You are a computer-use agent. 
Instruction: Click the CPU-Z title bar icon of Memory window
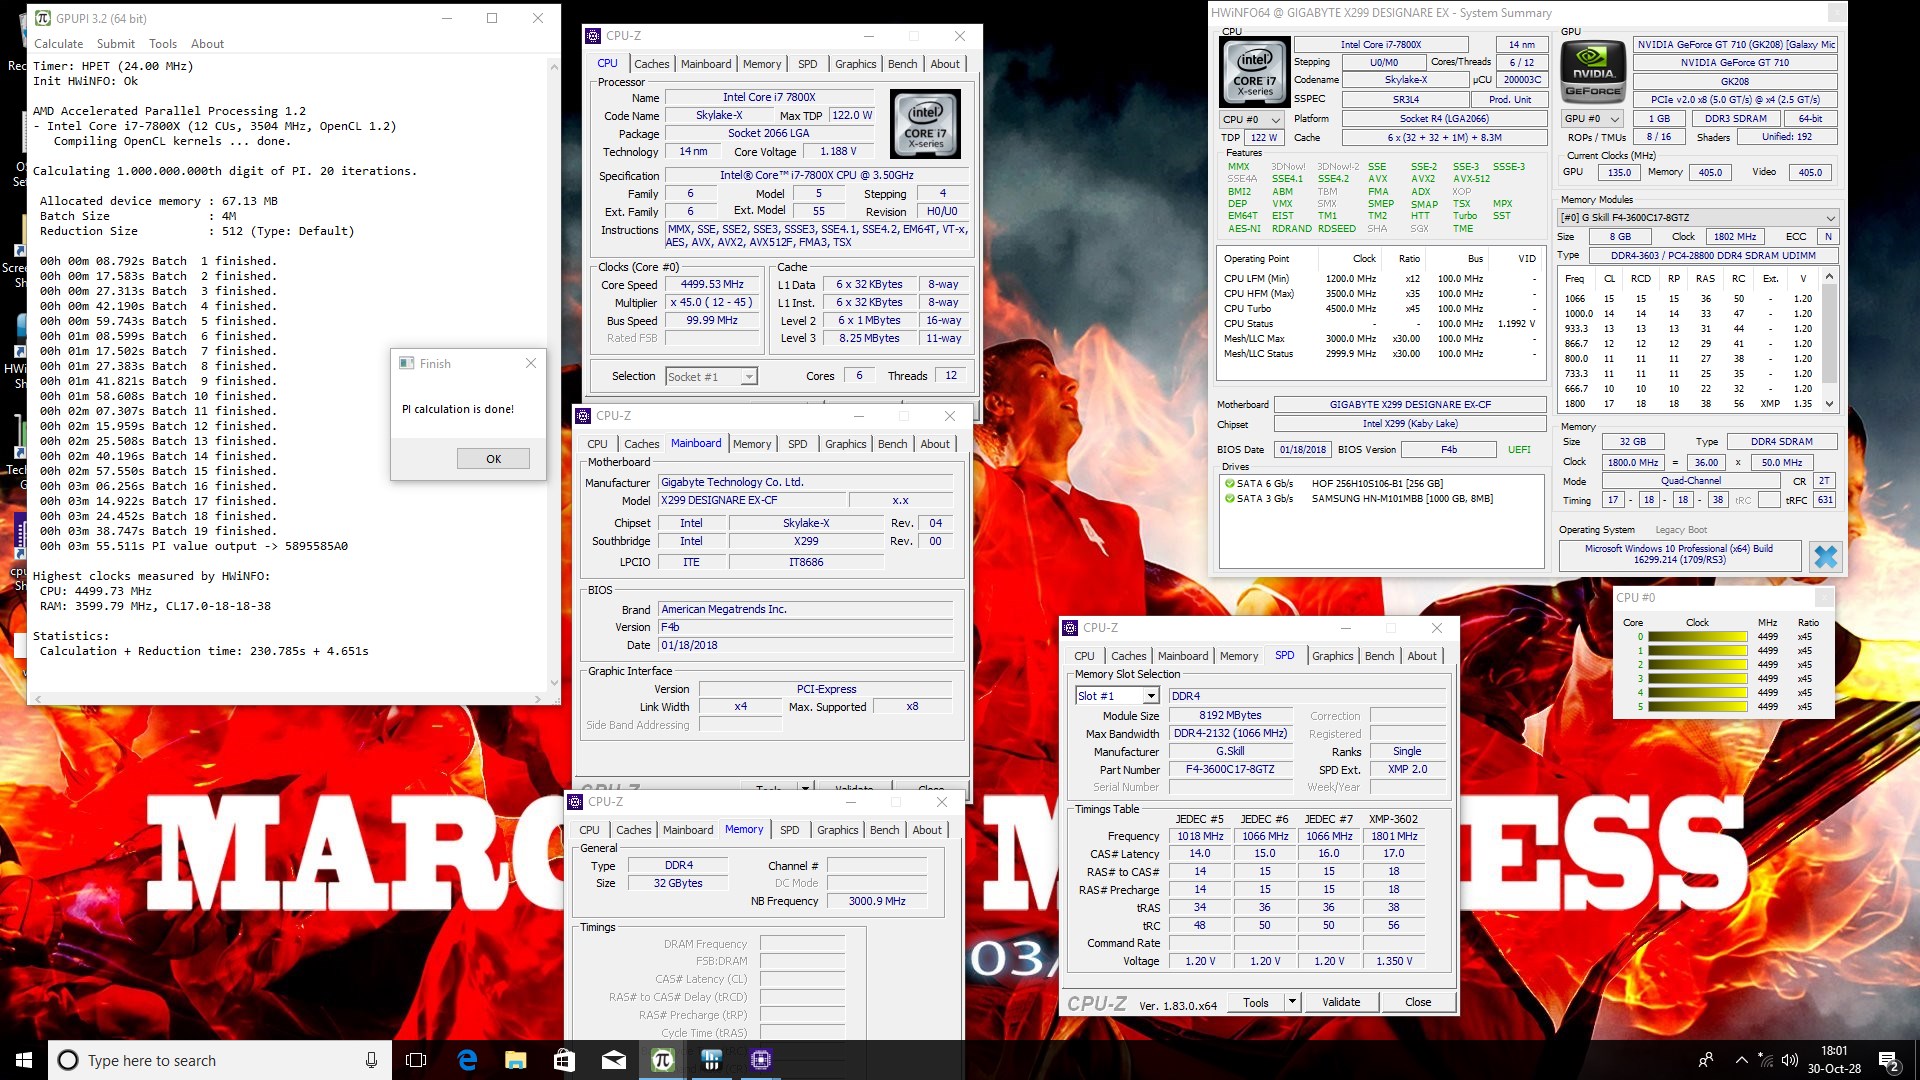575,802
